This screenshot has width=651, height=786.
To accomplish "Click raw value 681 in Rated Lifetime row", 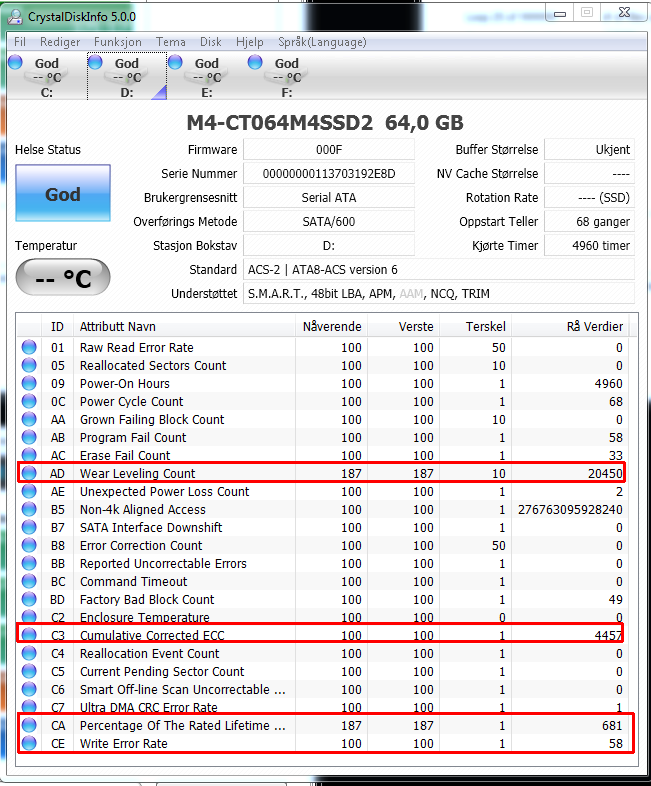I will click(612, 725).
